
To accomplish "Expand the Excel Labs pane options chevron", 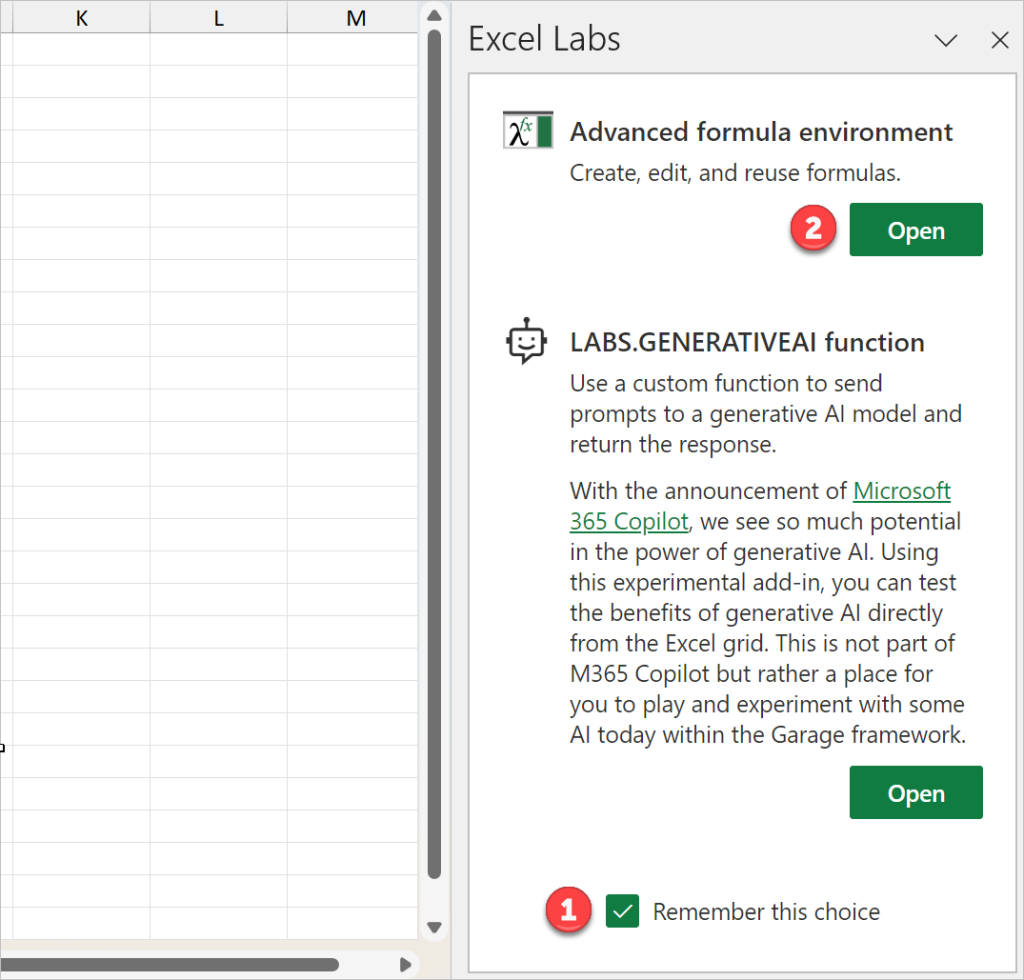I will pos(945,40).
